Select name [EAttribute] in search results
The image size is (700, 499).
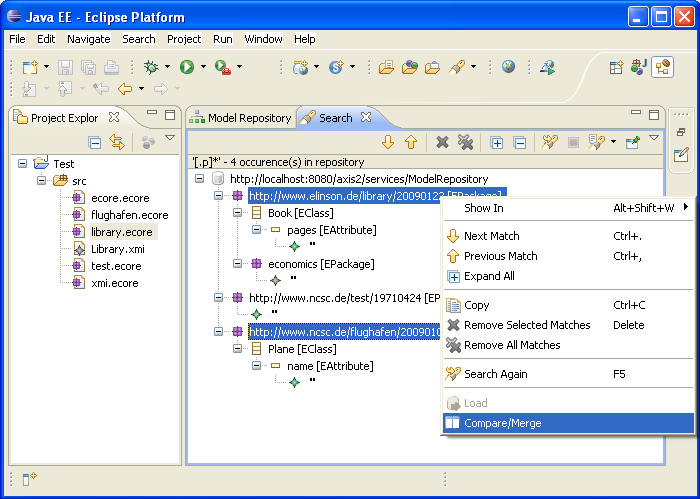[330, 366]
